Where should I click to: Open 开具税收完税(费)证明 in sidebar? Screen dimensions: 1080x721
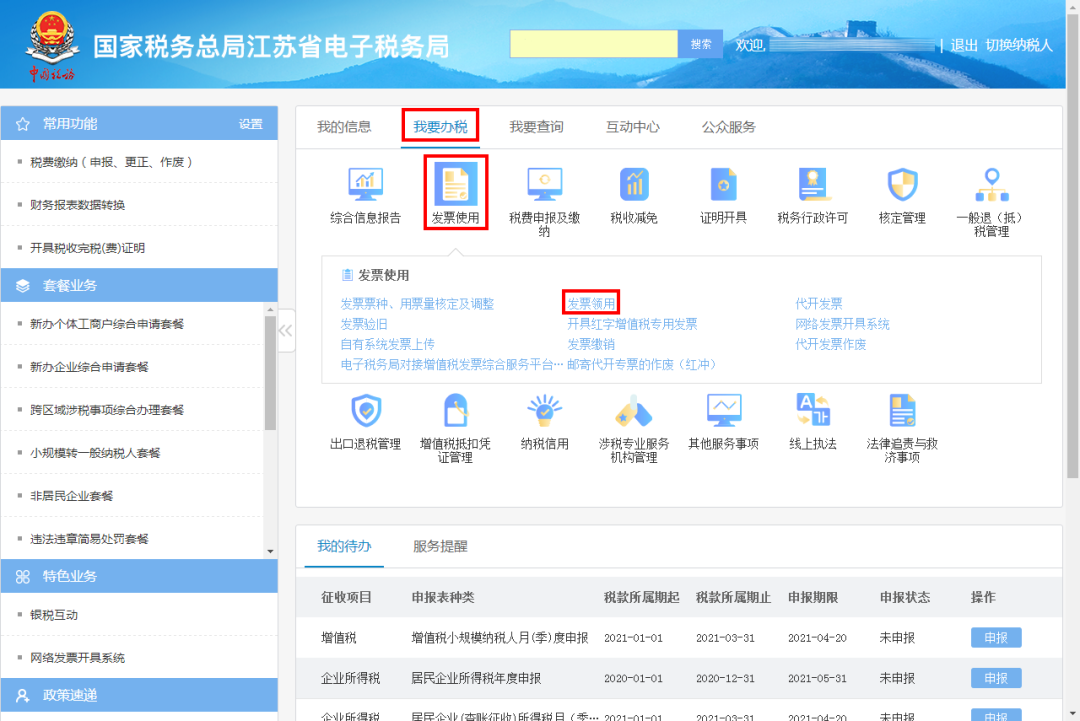pyautogui.click(x=87, y=248)
